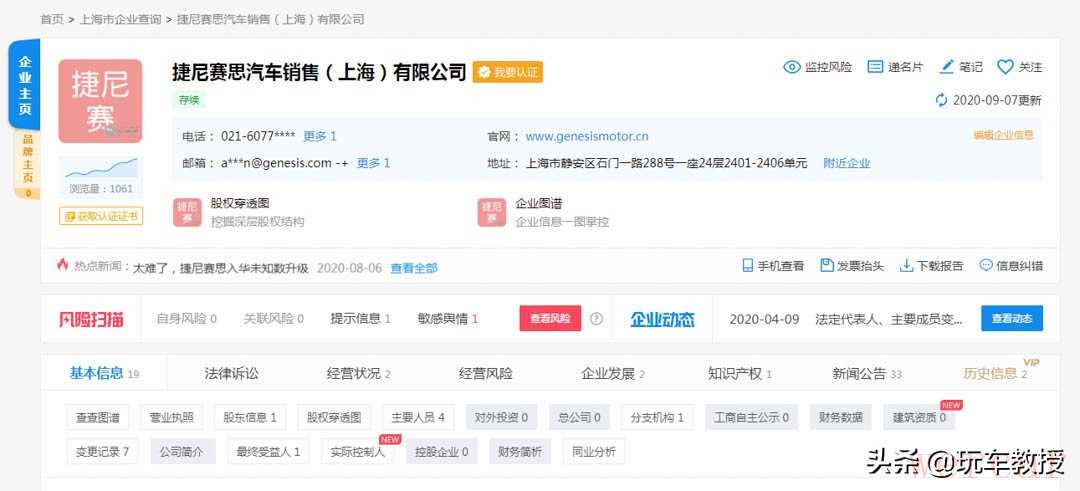1080x491 pixels.
Task: Switch to the 法律诉讼 tab
Action: click(231, 373)
